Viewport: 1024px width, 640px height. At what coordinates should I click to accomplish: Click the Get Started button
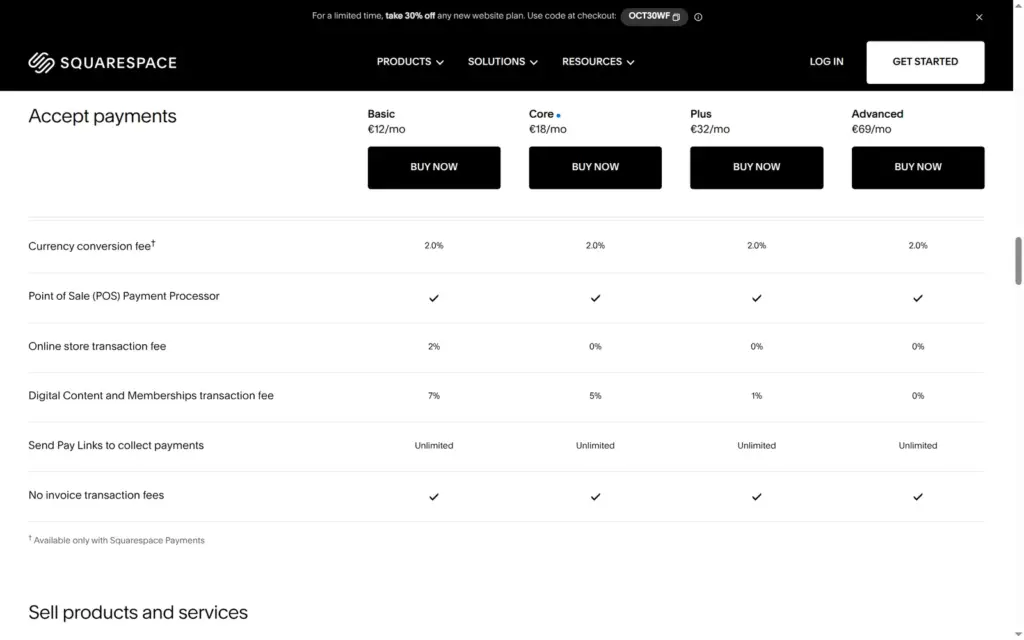pos(925,62)
